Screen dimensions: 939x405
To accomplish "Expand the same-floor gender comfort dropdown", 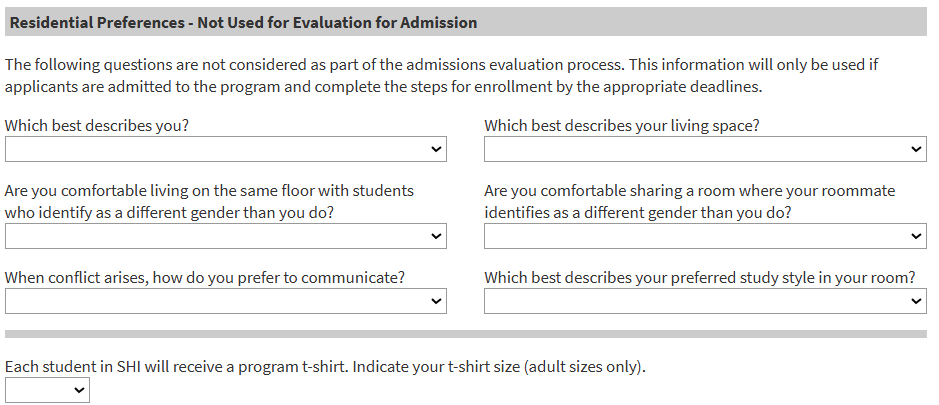I will tap(225, 236).
